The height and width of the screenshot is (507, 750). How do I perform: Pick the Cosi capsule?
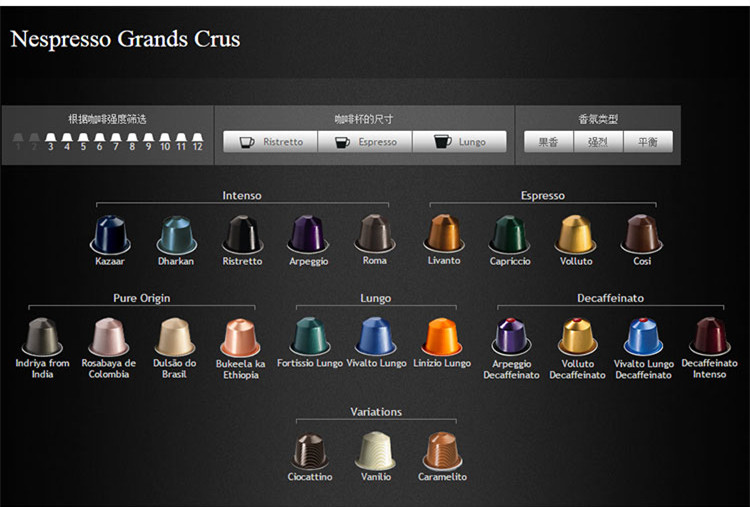(642, 235)
